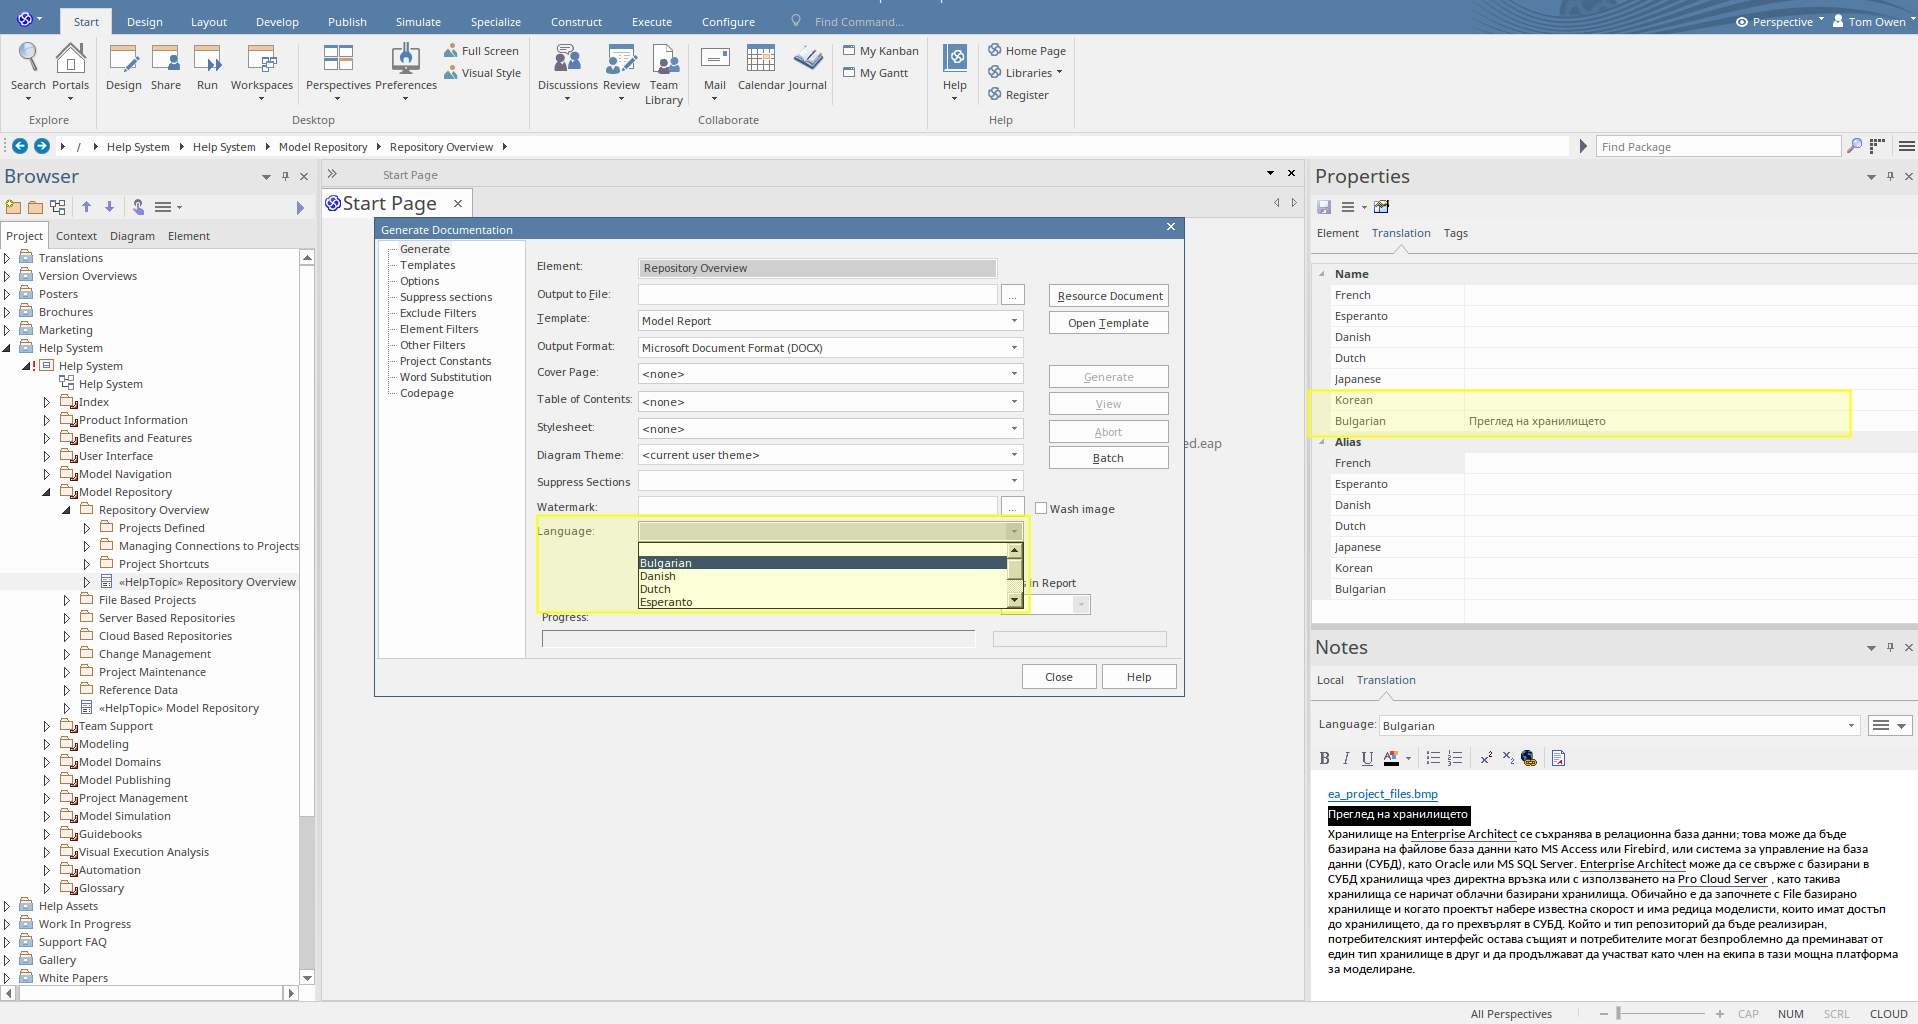Click the zoom slider in the status bar
The height and width of the screenshot is (1024, 1918).
[x=1618, y=1014]
